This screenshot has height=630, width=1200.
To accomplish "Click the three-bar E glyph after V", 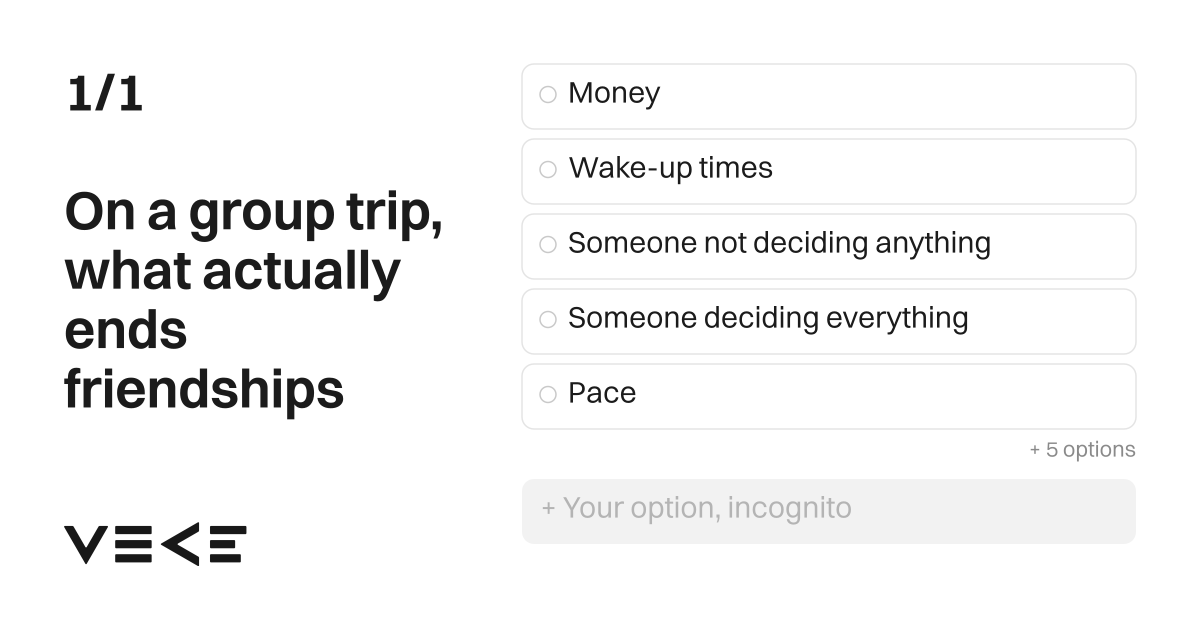I will point(132,544).
